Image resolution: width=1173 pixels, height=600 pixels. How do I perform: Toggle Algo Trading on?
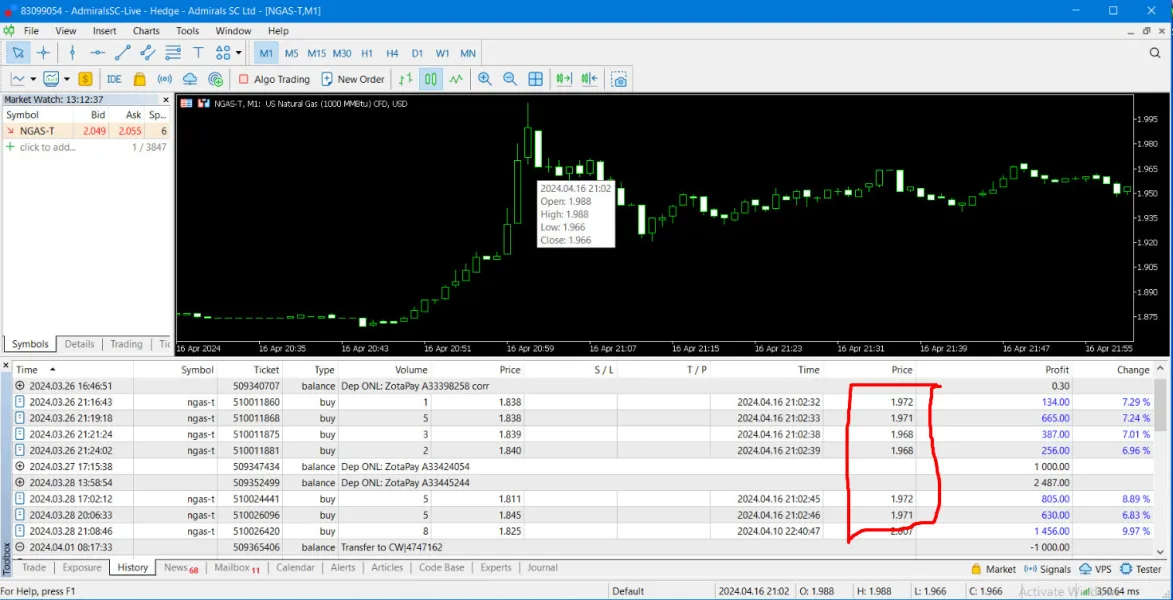274,79
